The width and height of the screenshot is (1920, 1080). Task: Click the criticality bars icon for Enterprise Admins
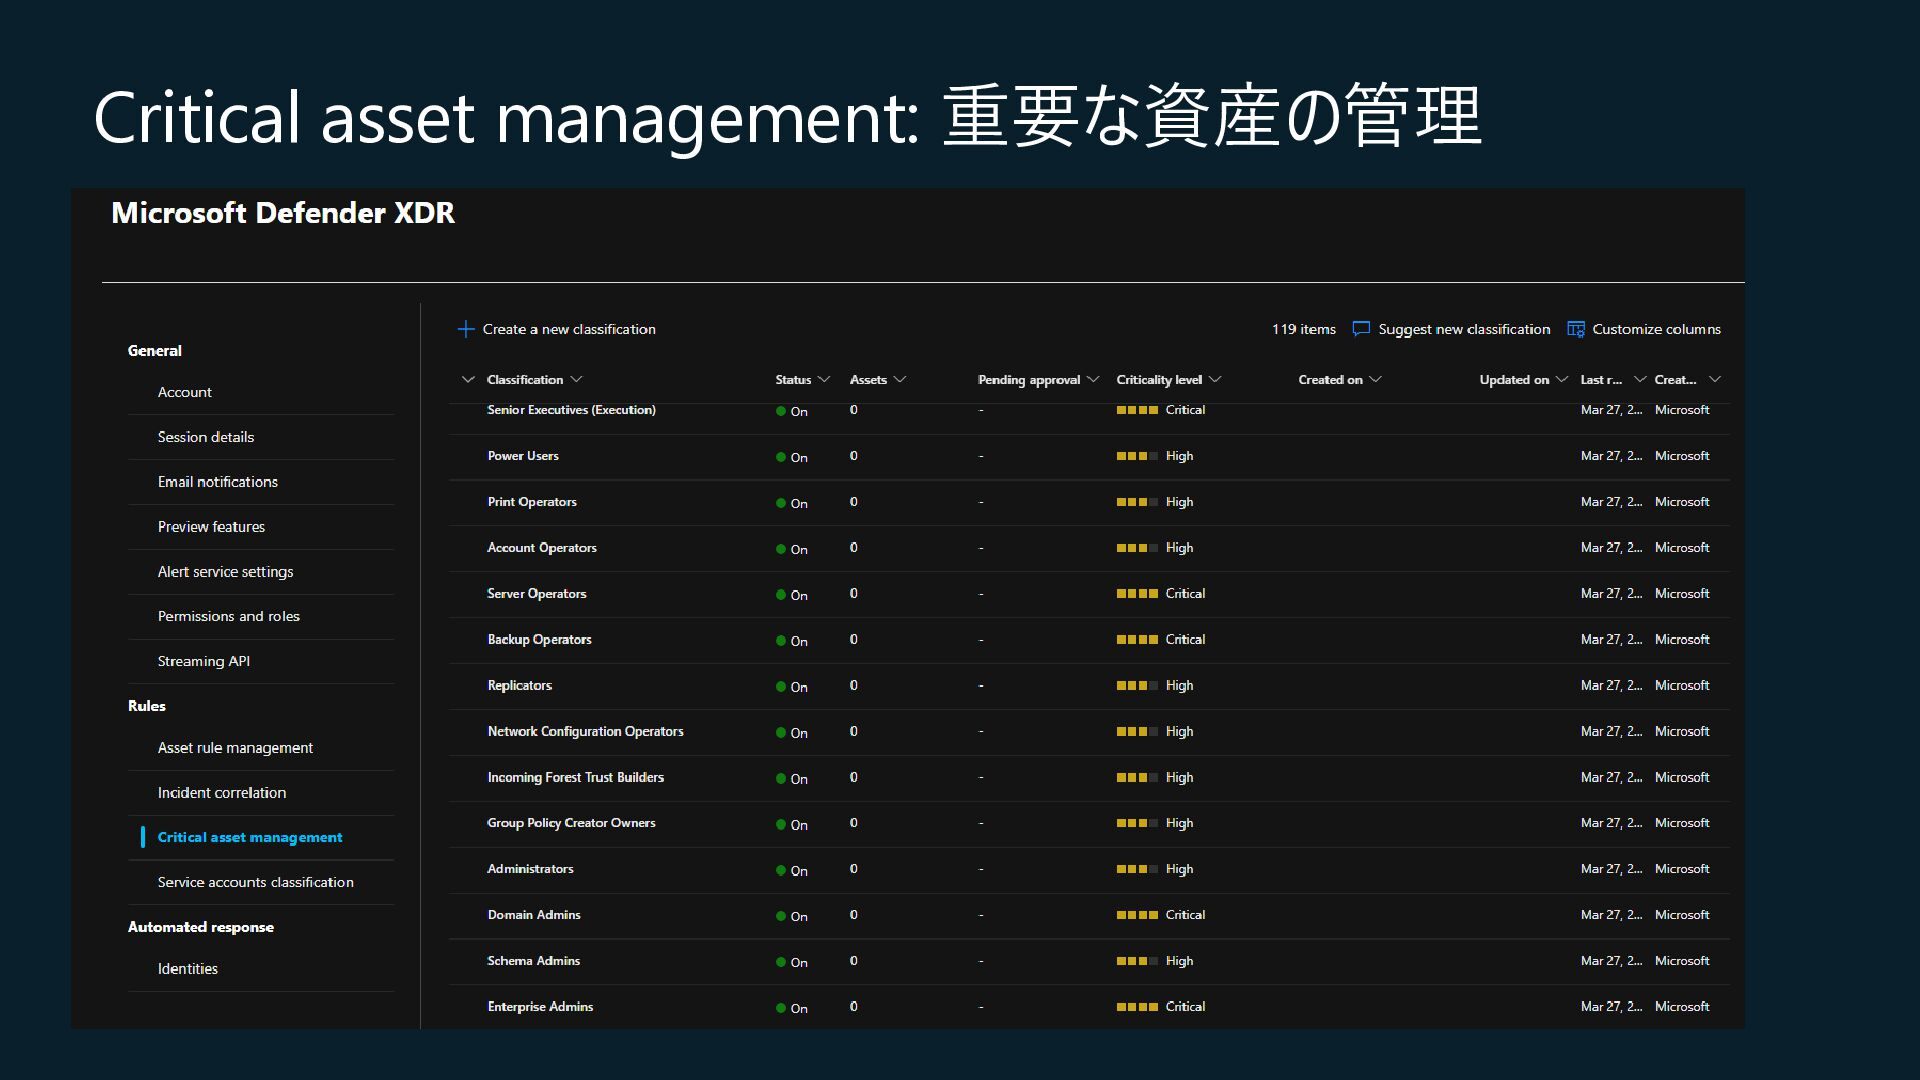coord(1137,1007)
